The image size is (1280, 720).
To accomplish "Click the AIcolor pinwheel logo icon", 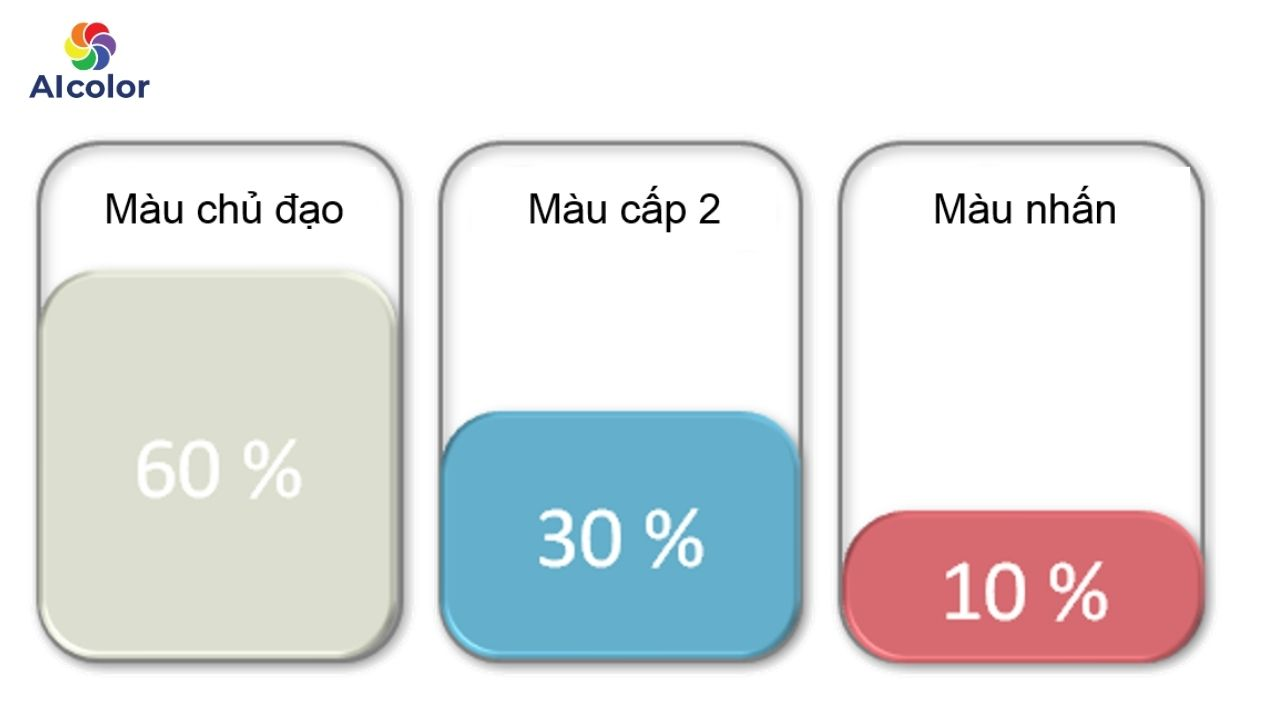I will [x=90, y=46].
